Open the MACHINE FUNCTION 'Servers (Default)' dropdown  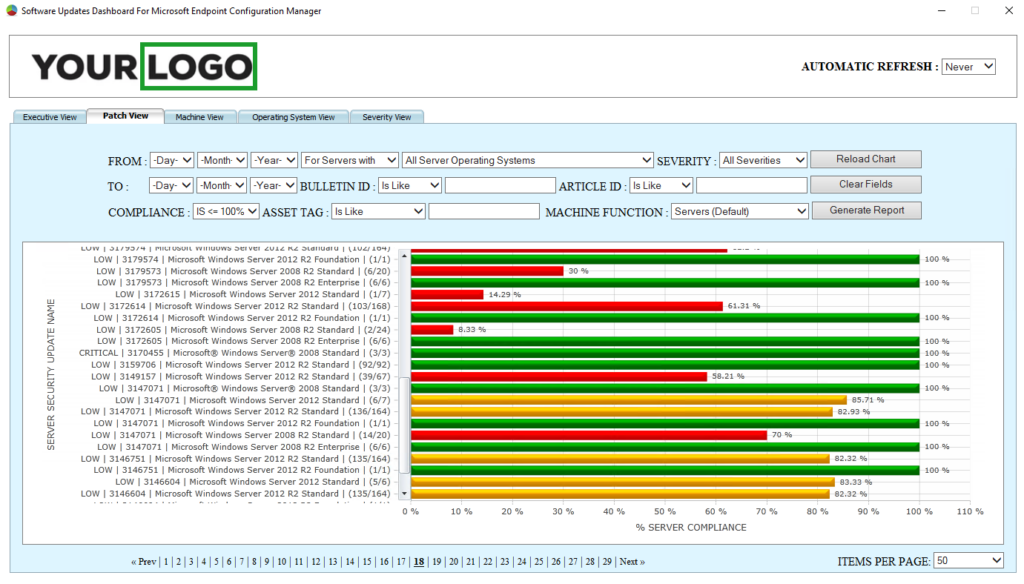[739, 211]
